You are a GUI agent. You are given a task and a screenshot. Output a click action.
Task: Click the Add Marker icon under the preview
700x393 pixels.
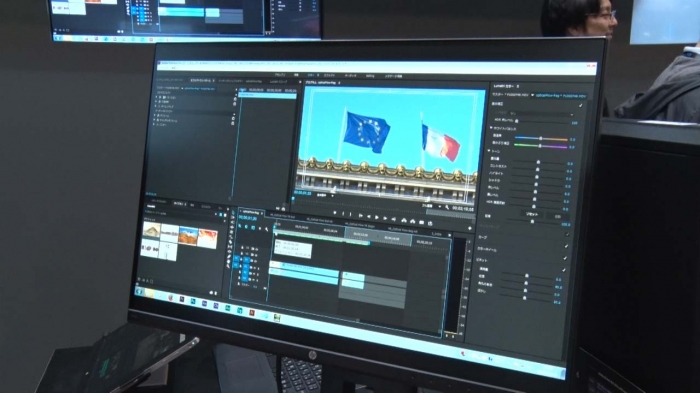click(335, 213)
